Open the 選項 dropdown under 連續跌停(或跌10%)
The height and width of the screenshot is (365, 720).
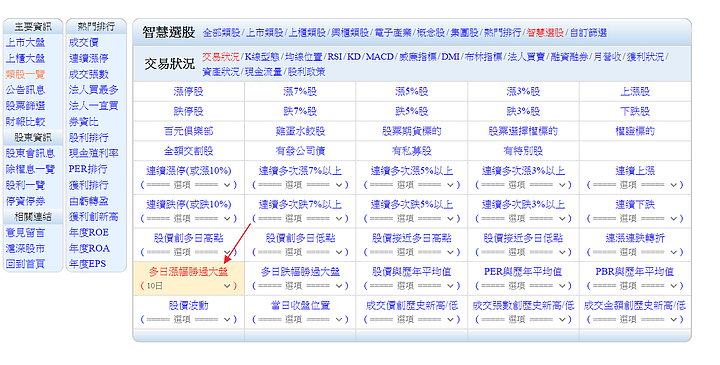click(189, 219)
